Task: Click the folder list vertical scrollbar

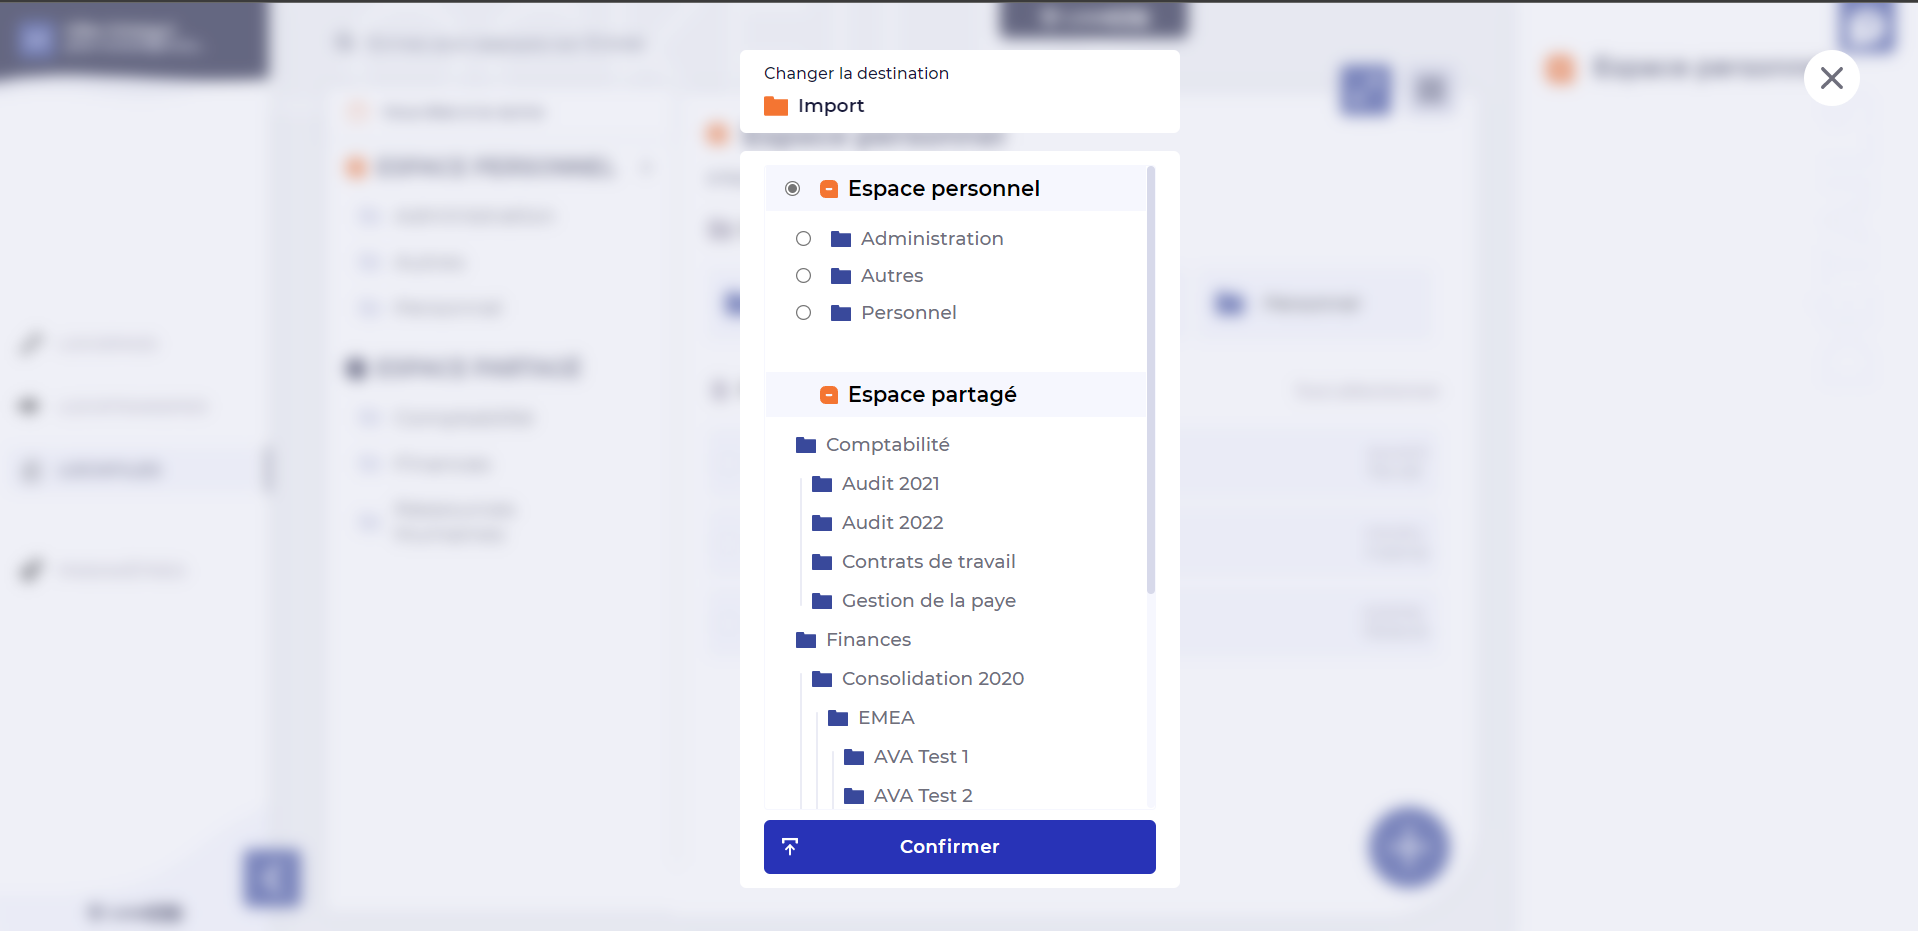Action: point(1151,380)
